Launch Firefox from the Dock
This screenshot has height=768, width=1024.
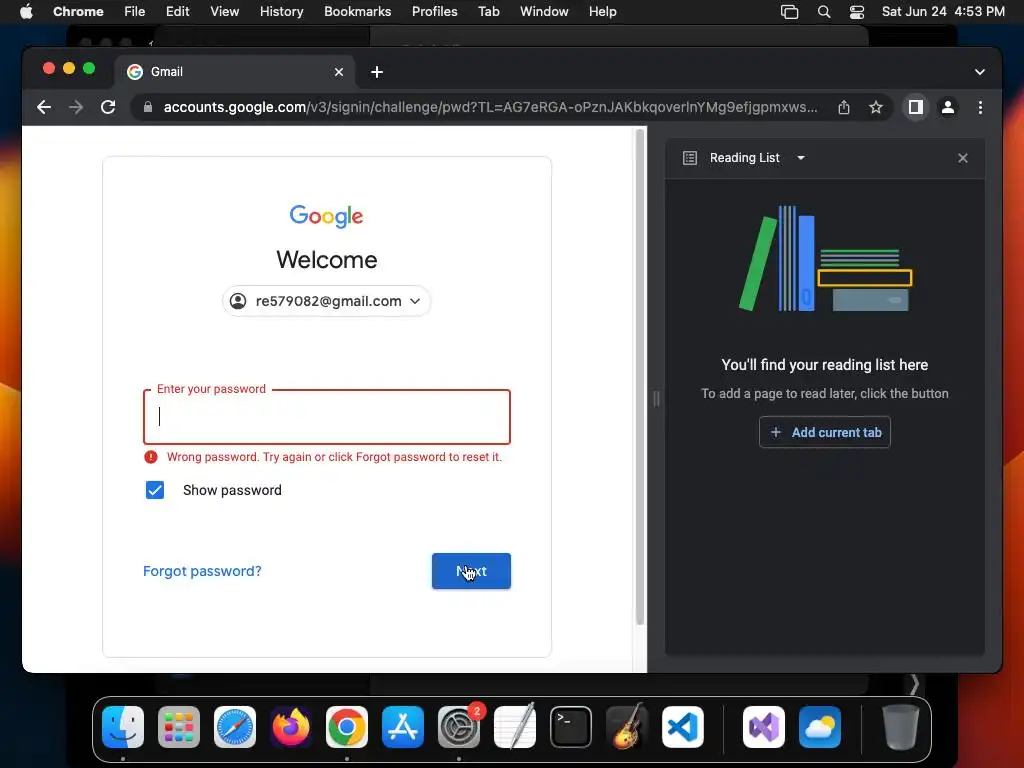click(291, 727)
